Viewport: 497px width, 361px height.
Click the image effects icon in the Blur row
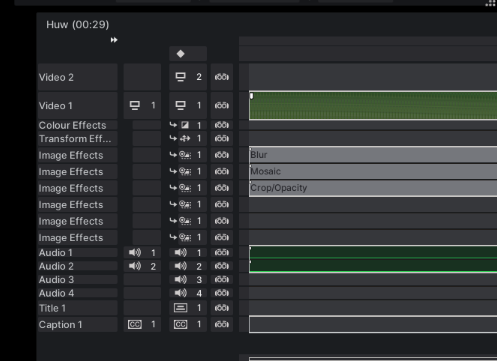point(185,155)
